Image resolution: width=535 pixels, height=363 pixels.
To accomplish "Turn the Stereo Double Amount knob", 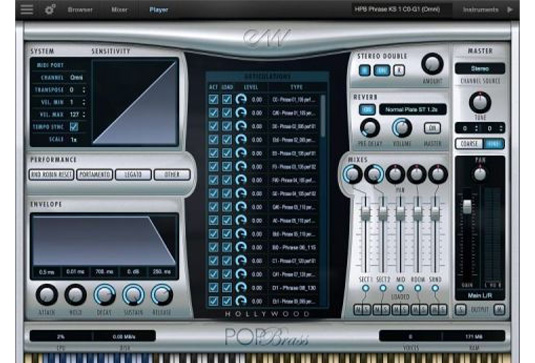I will tap(432, 64).
